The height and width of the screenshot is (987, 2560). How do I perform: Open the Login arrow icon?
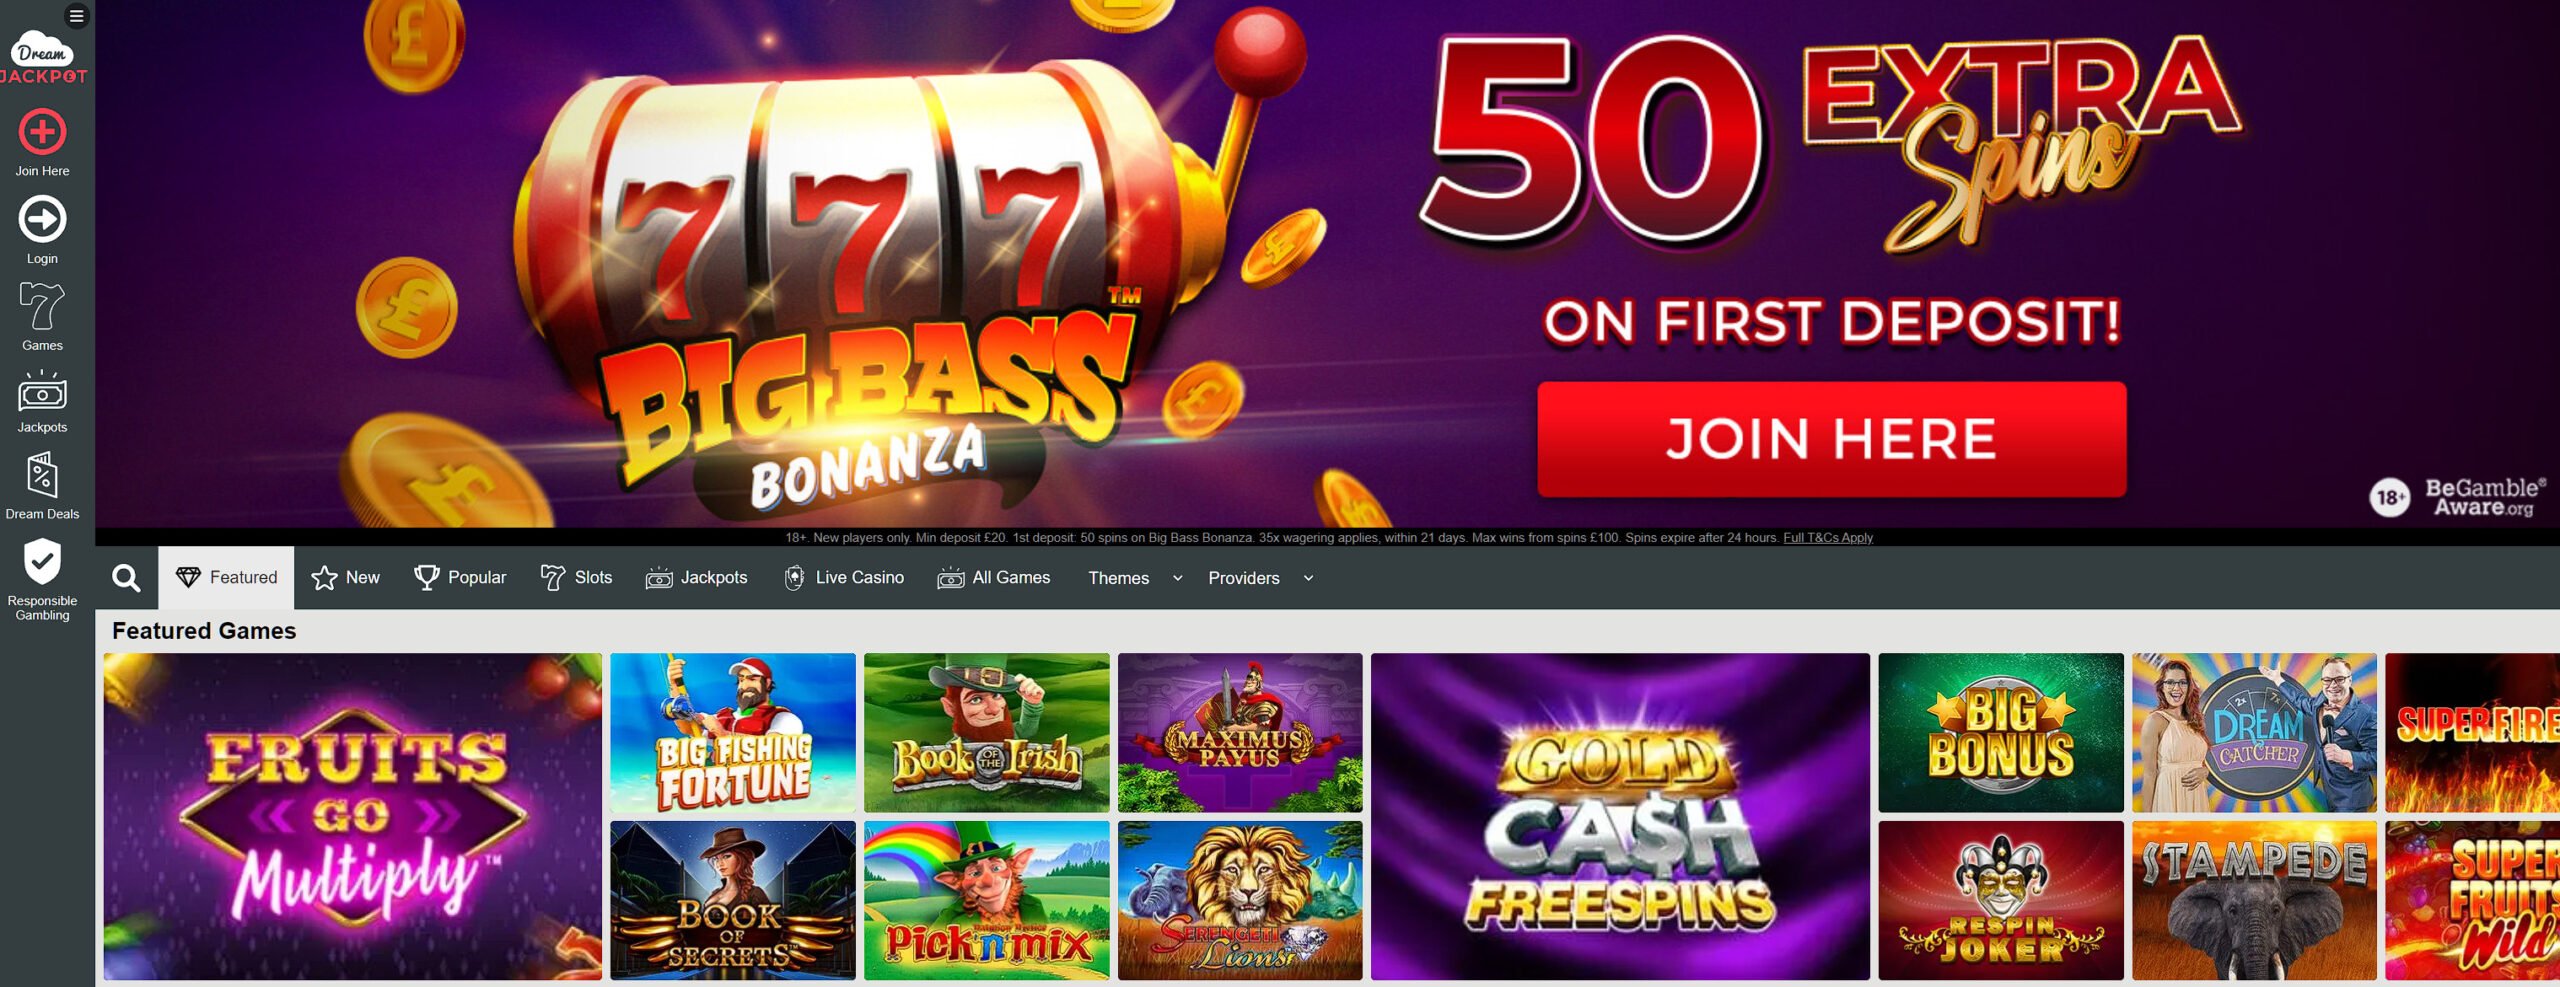[x=42, y=219]
